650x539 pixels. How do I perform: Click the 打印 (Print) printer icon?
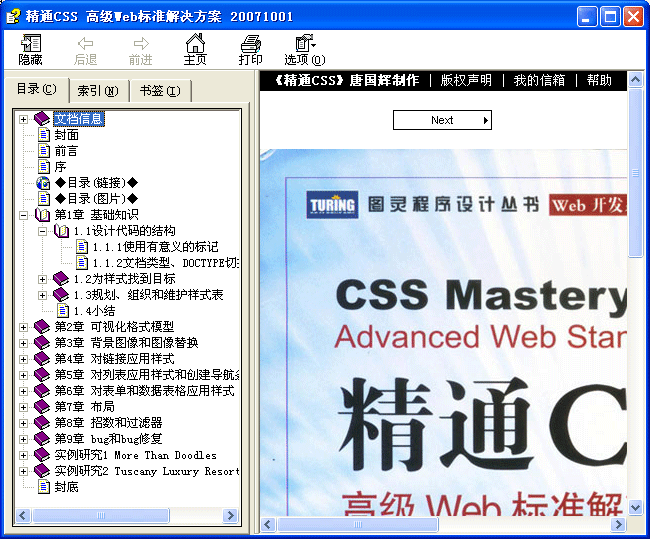pos(250,44)
